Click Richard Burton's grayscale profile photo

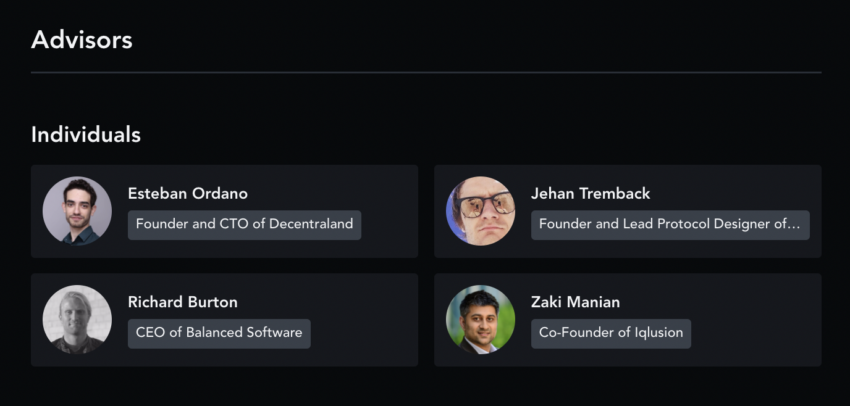click(x=77, y=319)
